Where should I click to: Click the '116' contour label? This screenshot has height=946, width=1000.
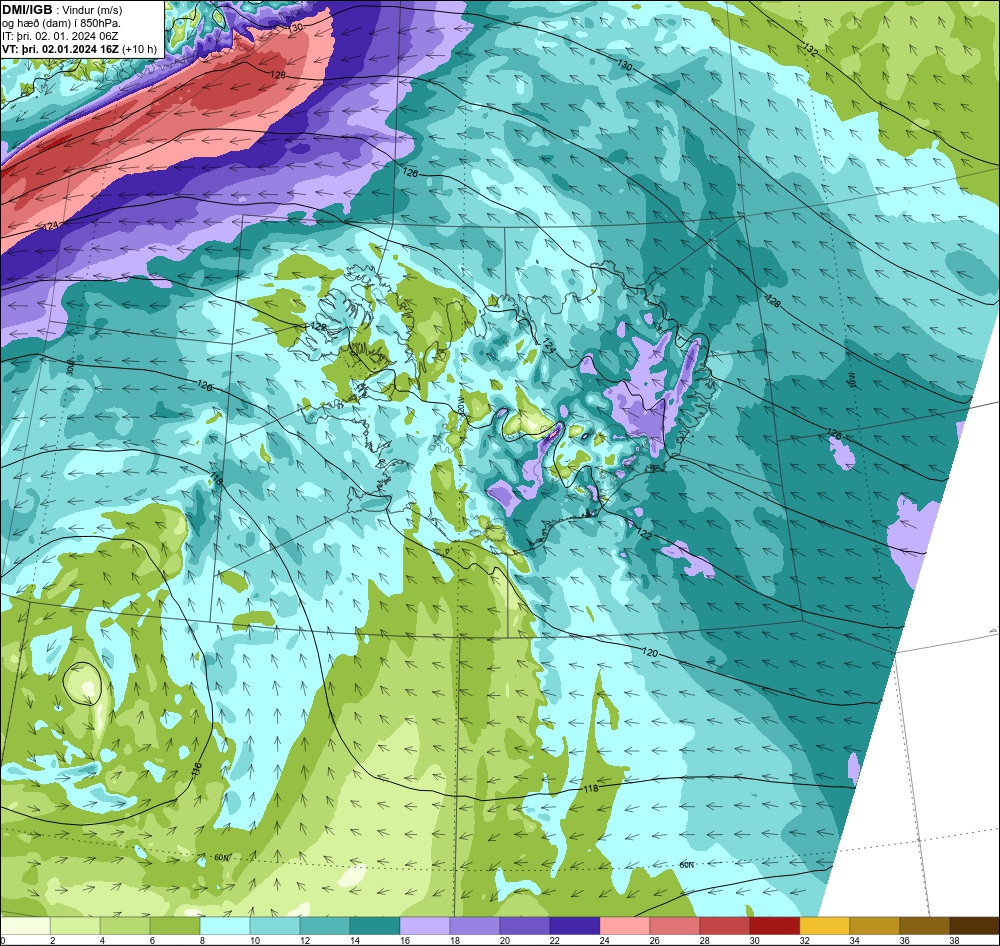(x=196, y=770)
